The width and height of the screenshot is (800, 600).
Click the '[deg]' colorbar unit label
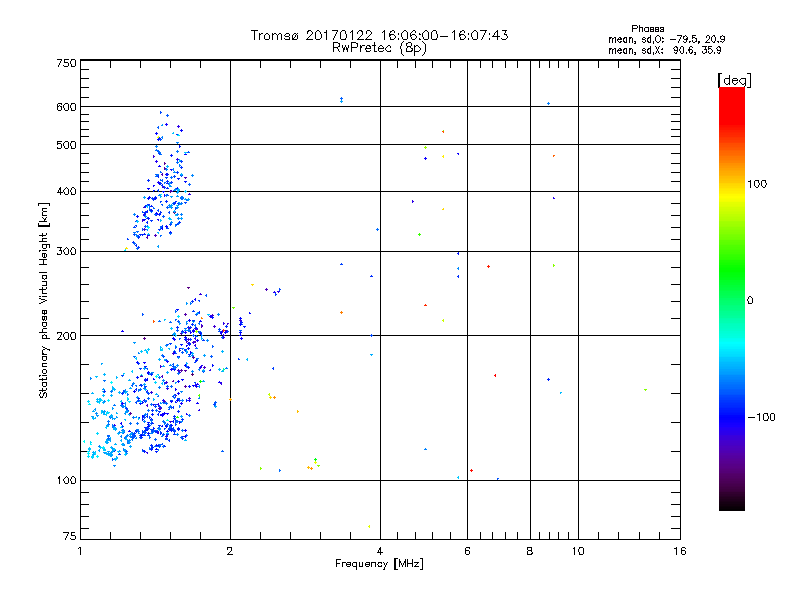click(x=734, y=80)
